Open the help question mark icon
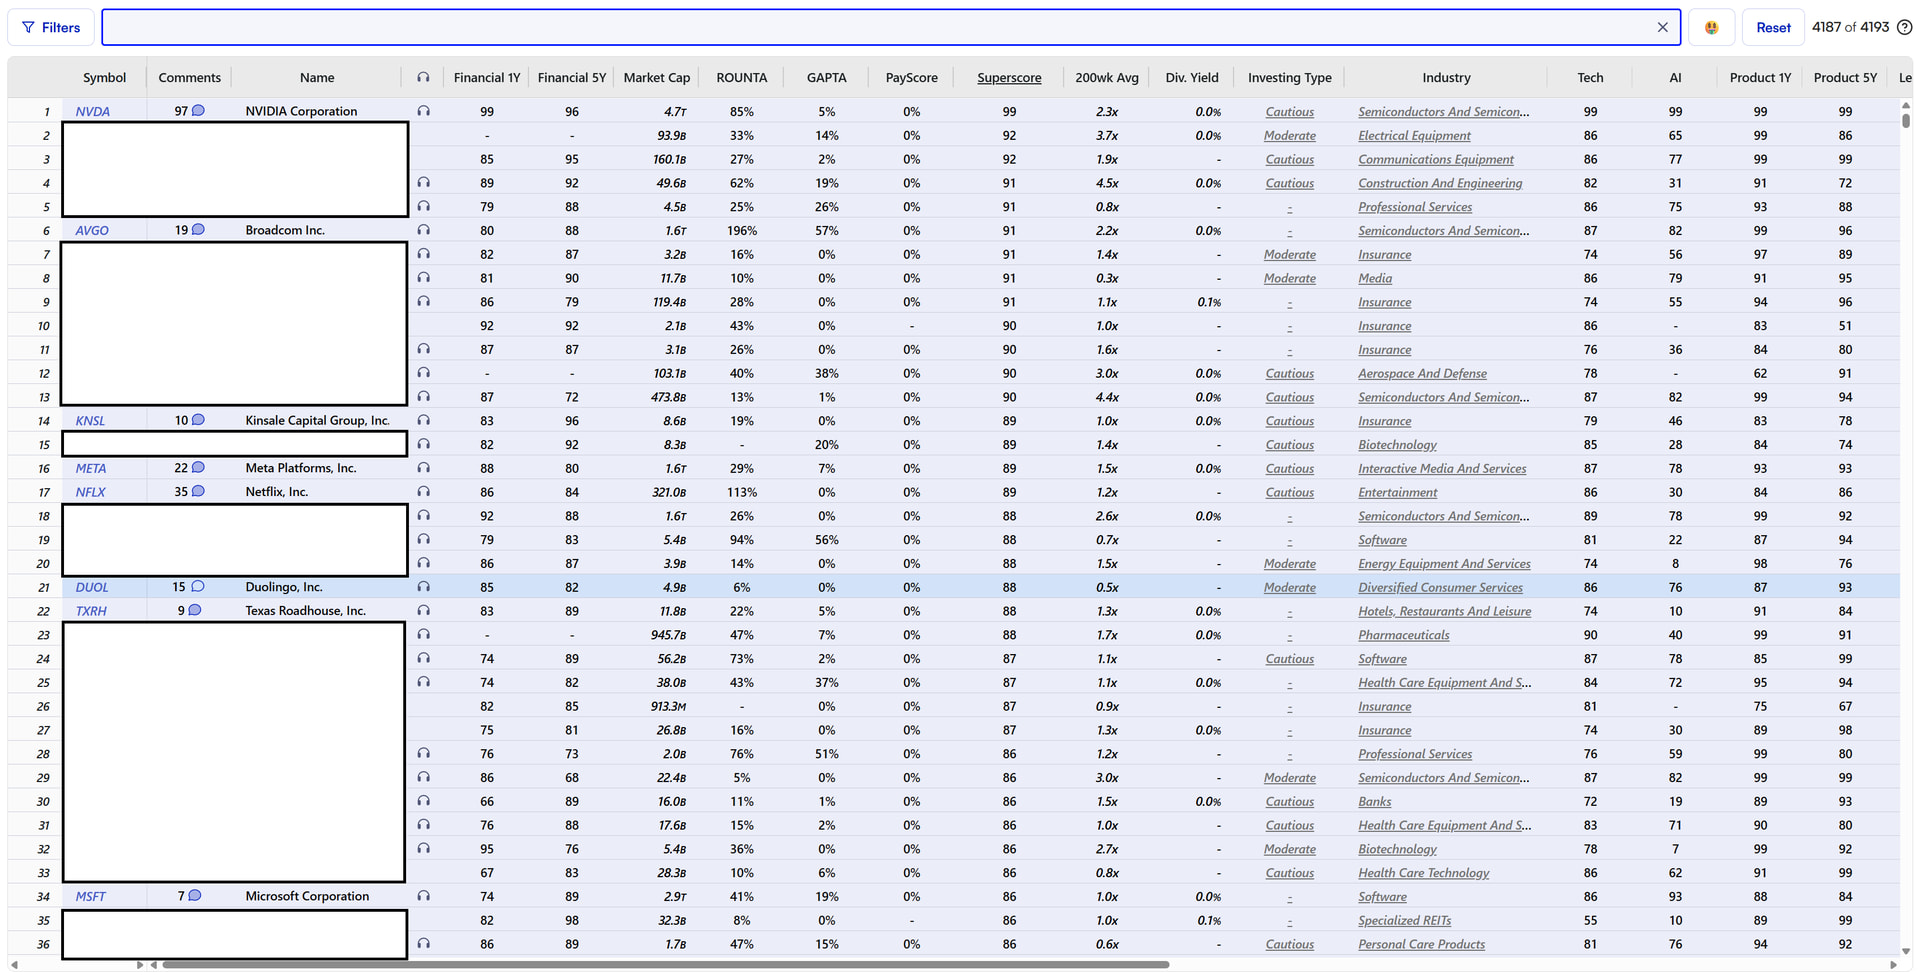1920x978 pixels. click(1904, 28)
